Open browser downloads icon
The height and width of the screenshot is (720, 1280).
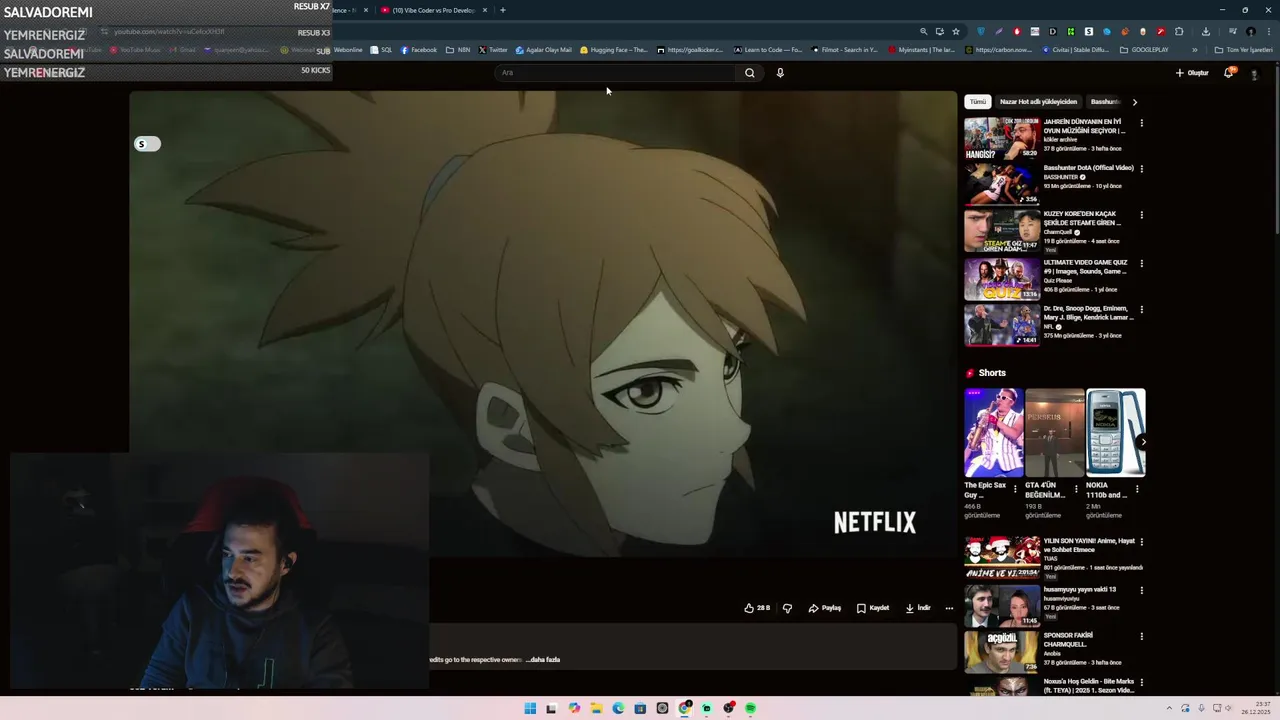coord(1206,31)
